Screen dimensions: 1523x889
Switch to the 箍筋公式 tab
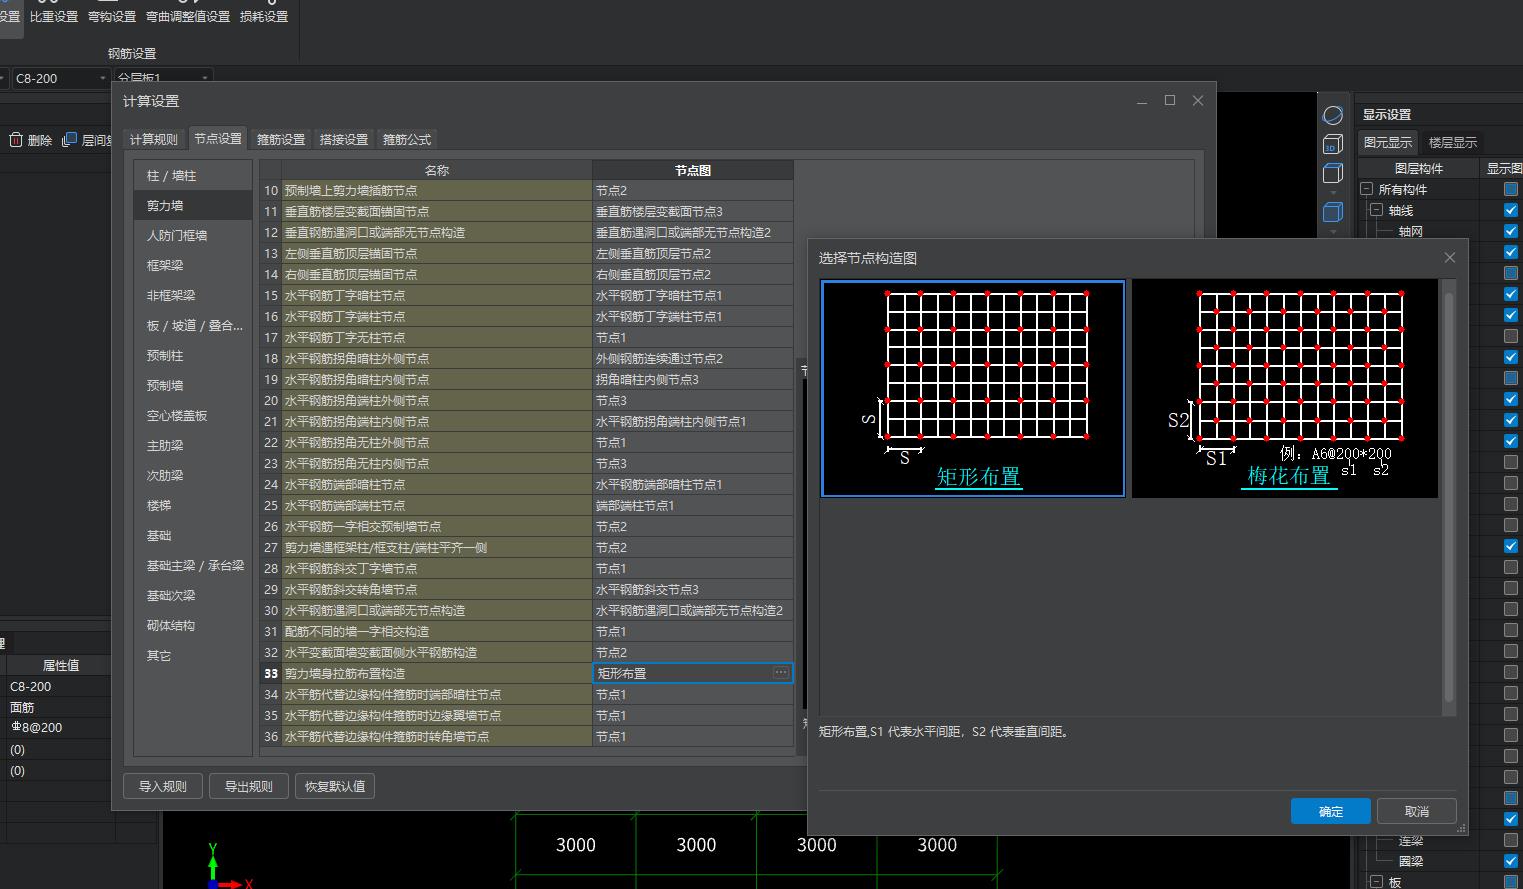(407, 140)
